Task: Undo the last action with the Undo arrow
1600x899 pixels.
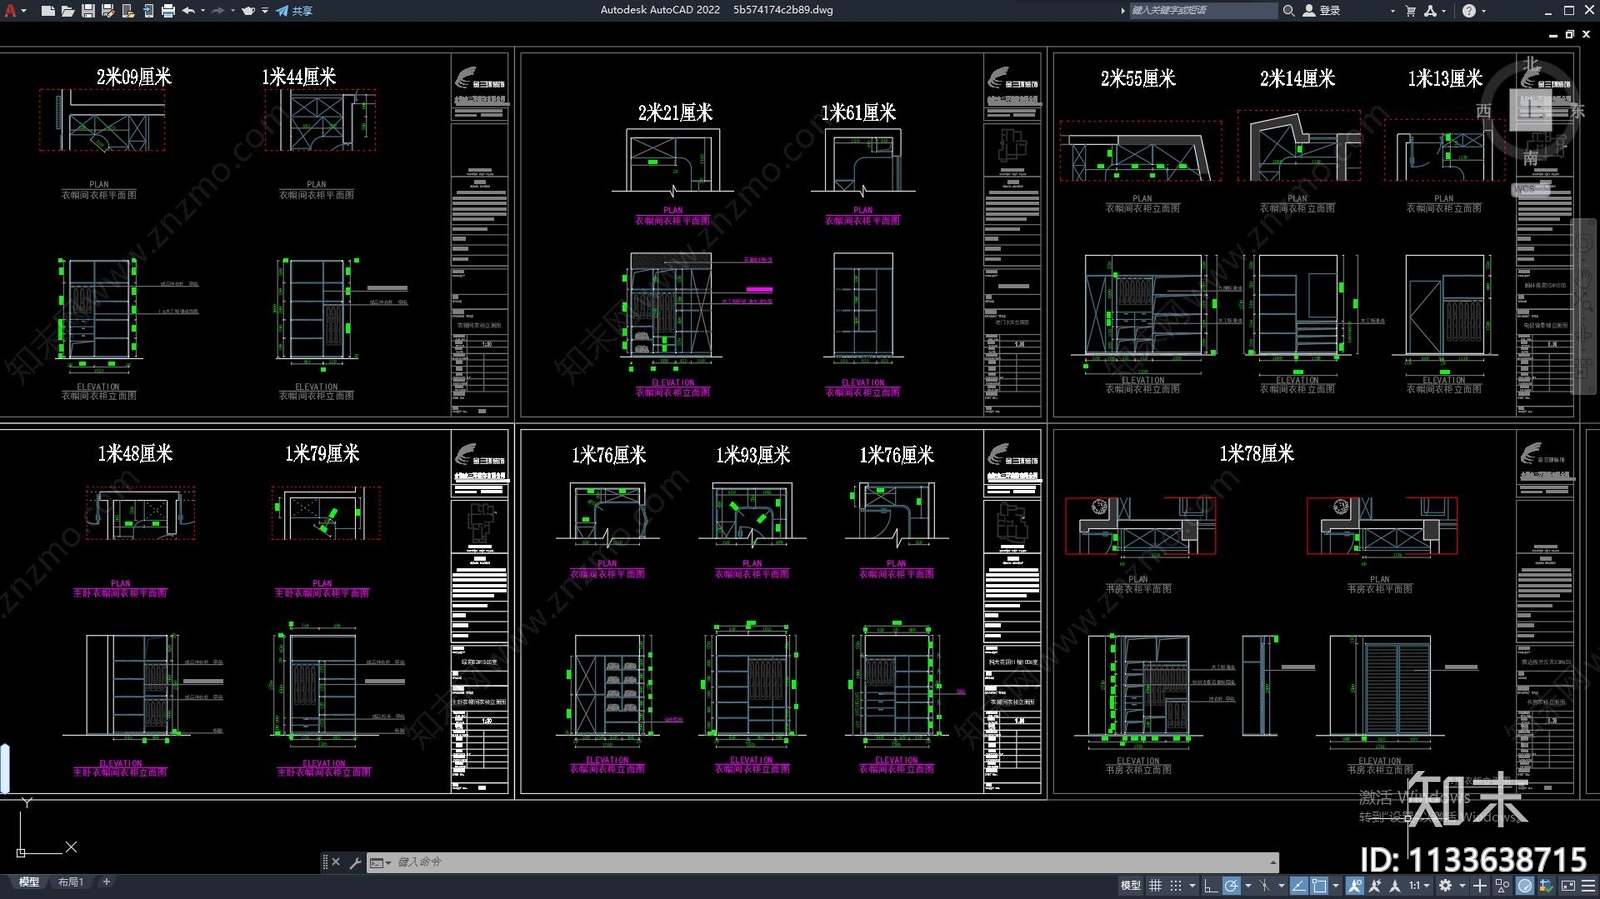Action: click(188, 11)
